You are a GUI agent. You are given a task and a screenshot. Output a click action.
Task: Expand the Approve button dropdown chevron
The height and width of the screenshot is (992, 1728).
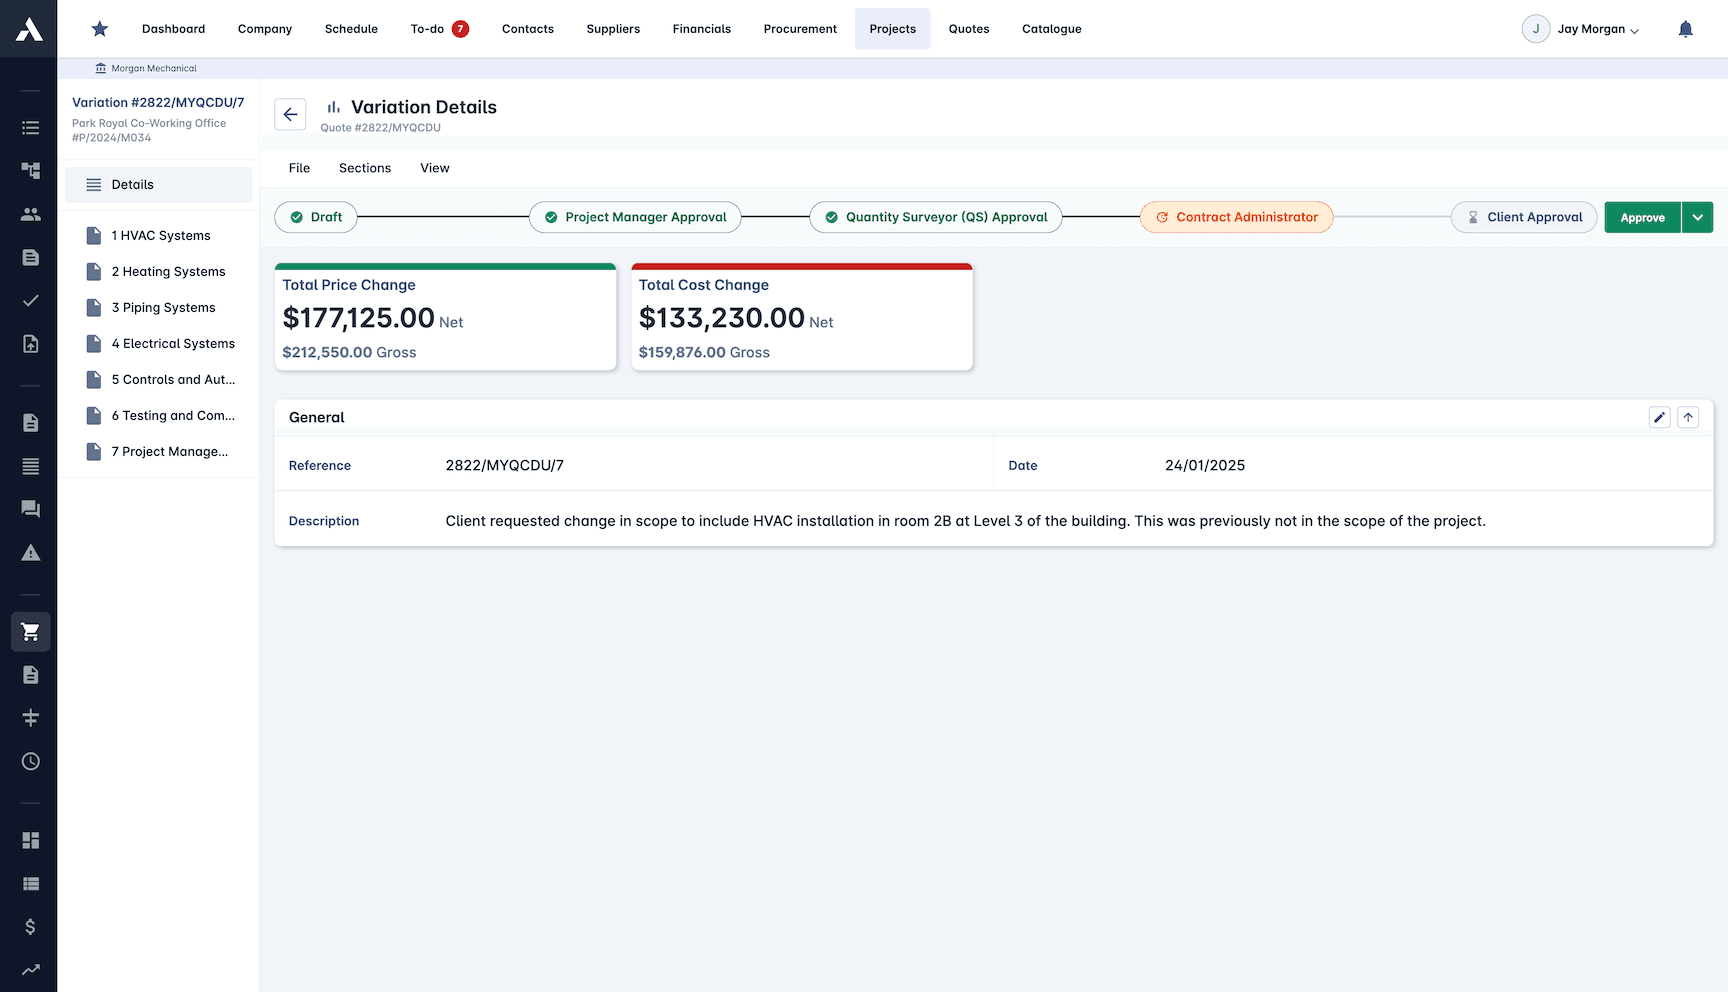pyautogui.click(x=1697, y=217)
